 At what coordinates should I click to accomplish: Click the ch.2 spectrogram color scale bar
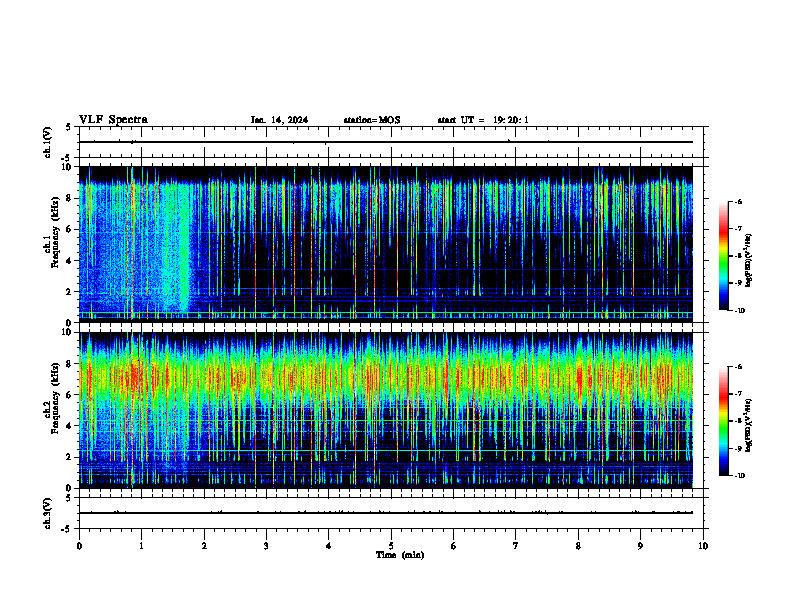724,421
